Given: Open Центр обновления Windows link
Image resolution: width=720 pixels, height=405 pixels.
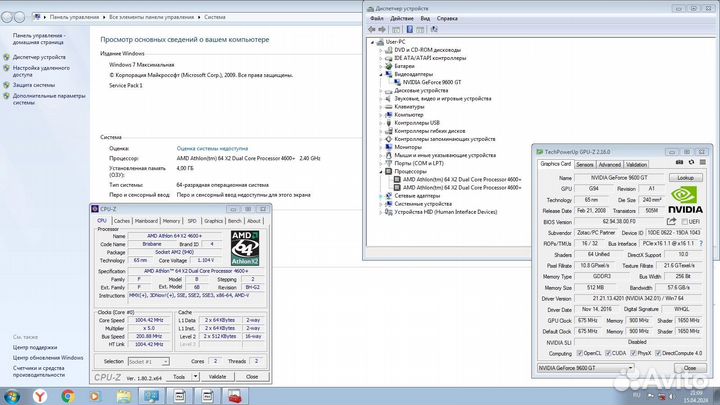Looking at the screenshot, I should click(48, 358).
